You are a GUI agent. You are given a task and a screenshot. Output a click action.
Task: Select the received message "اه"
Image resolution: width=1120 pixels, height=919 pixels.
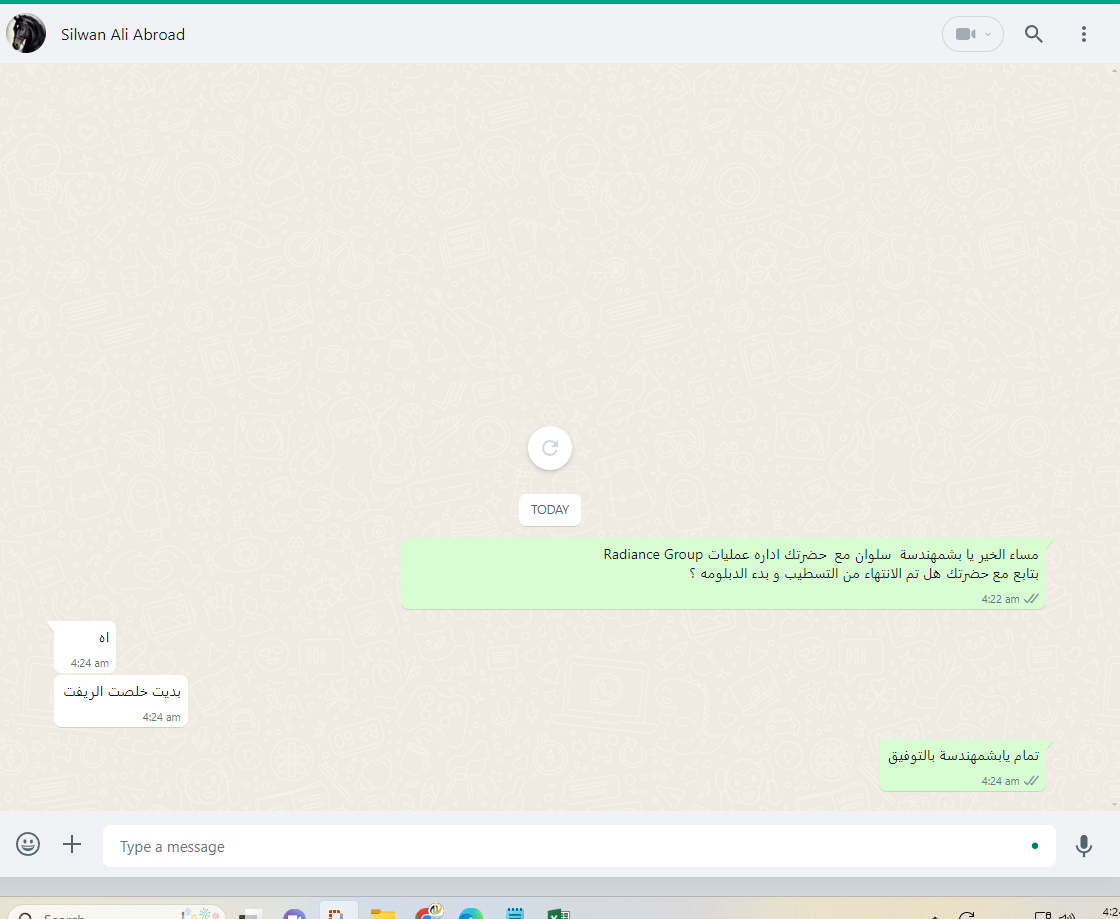[85, 647]
